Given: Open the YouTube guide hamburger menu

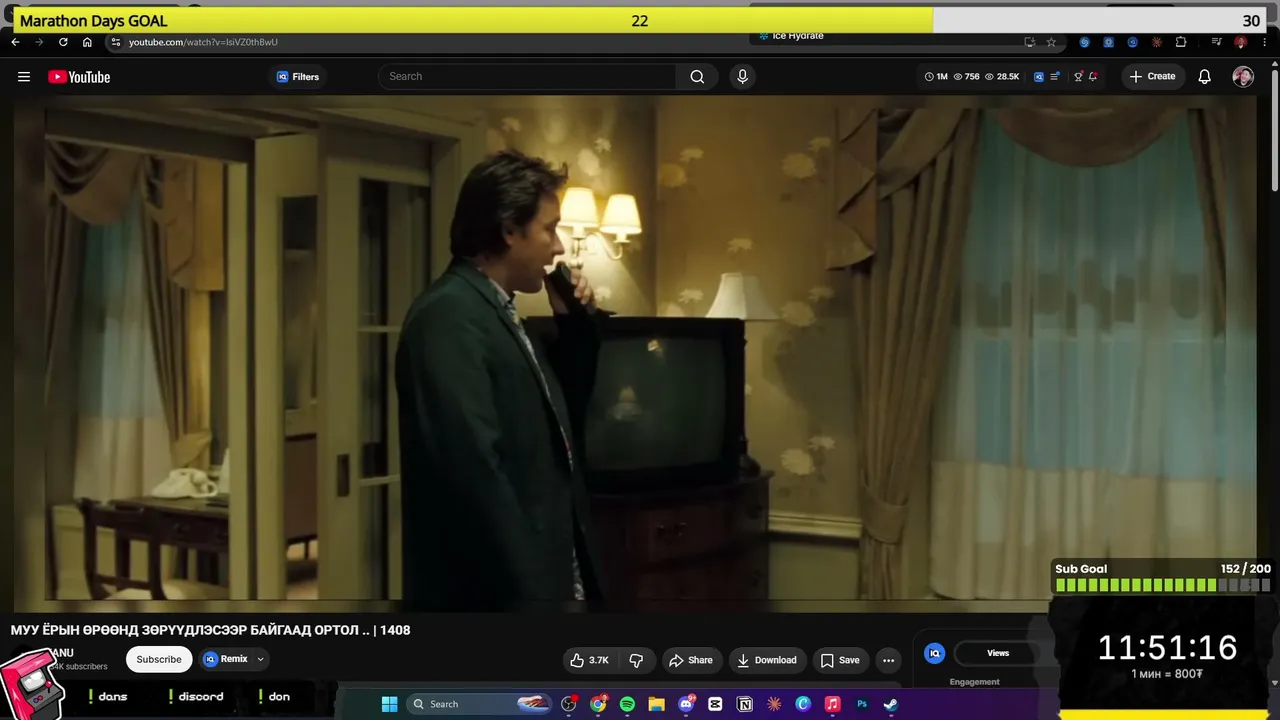Looking at the screenshot, I should 24,77.
